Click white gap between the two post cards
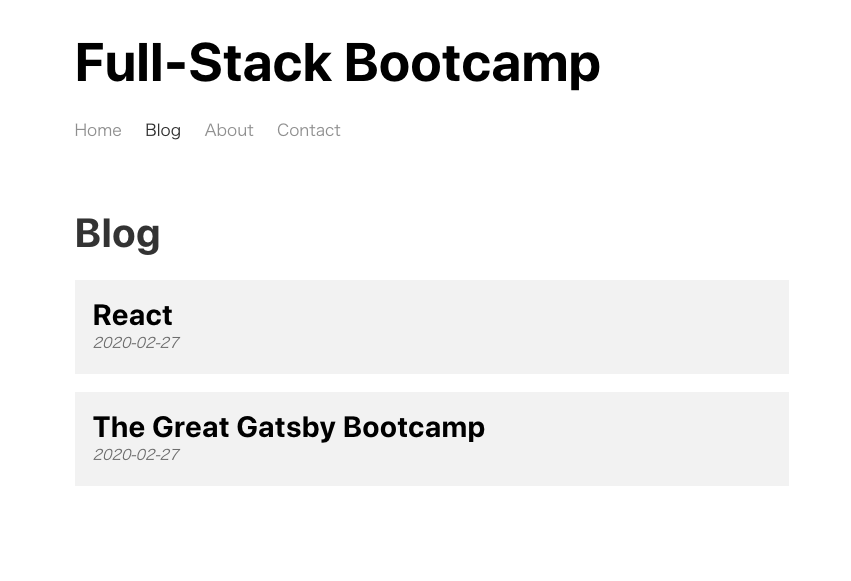 432,383
